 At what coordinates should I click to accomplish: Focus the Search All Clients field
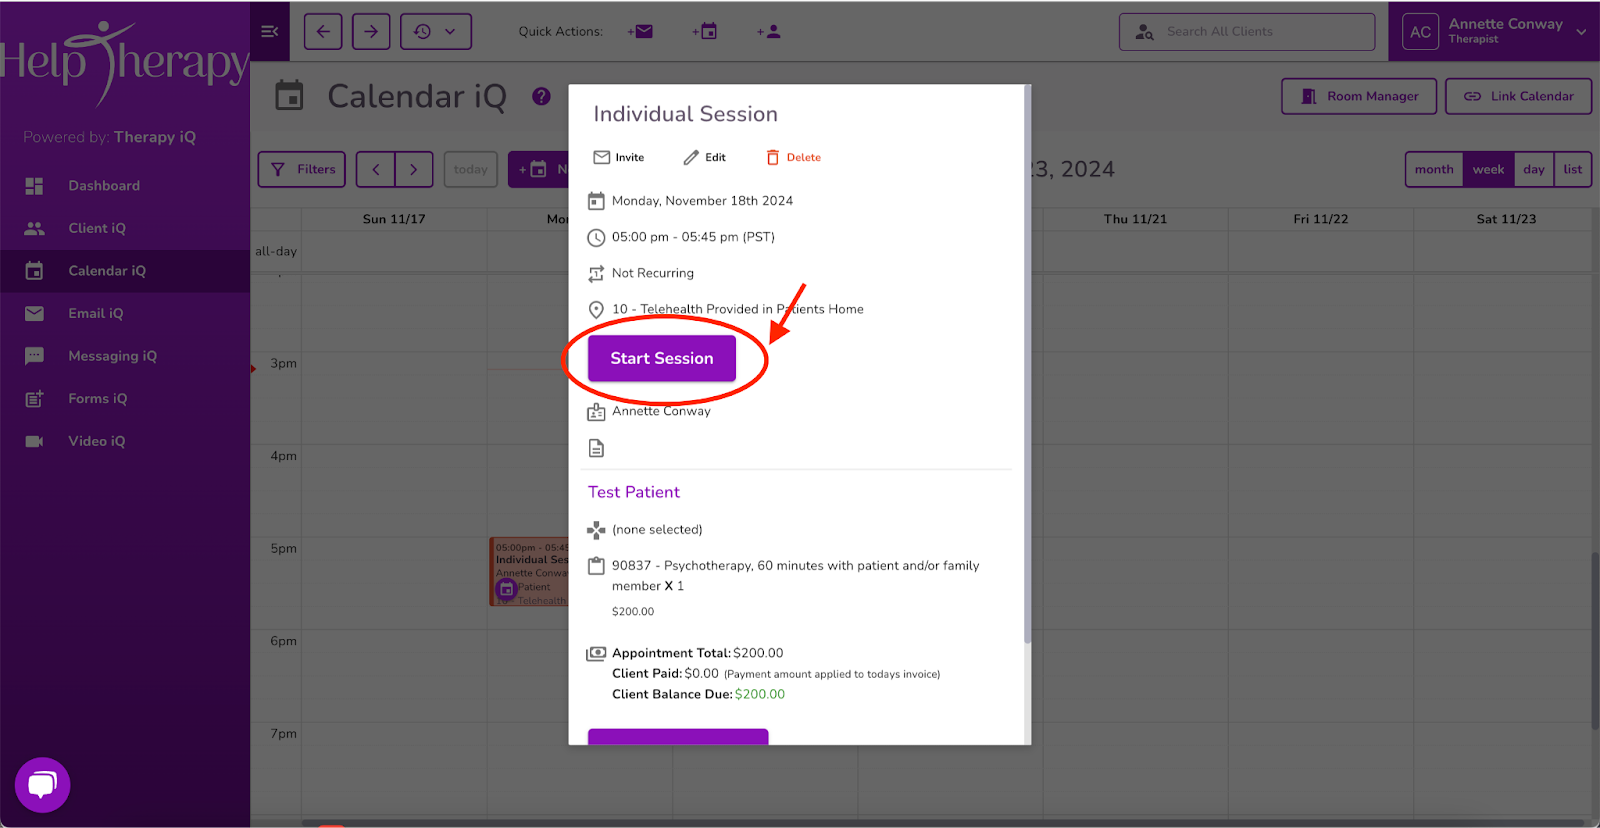point(1247,31)
